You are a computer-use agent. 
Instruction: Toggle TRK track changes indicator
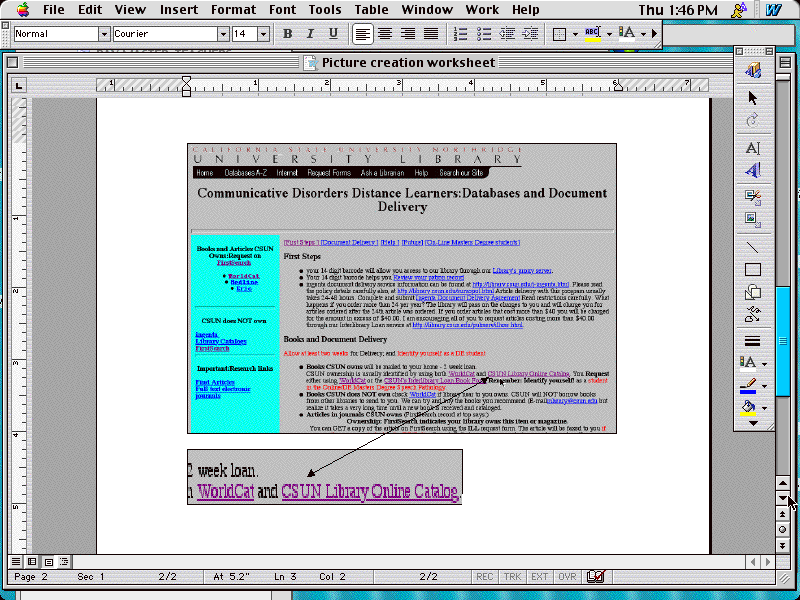[512, 577]
